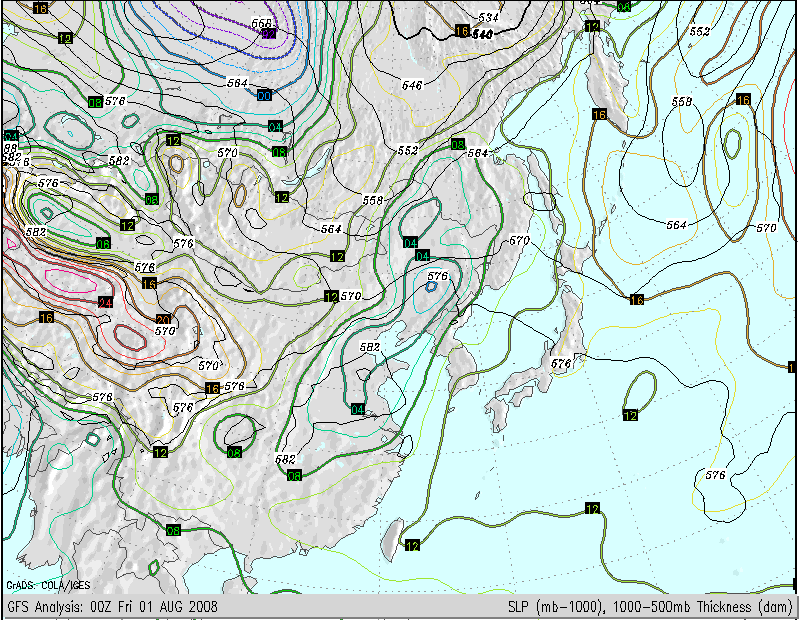Click the 12 label beside Taiwan
The width and height of the screenshot is (800, 620).
point(412,545)
